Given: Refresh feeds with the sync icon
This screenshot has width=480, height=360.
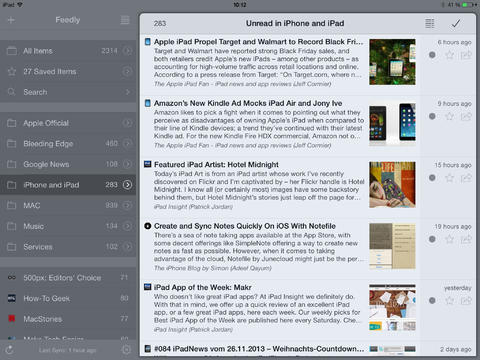Looking at the screenshot, I should (10, 350).
